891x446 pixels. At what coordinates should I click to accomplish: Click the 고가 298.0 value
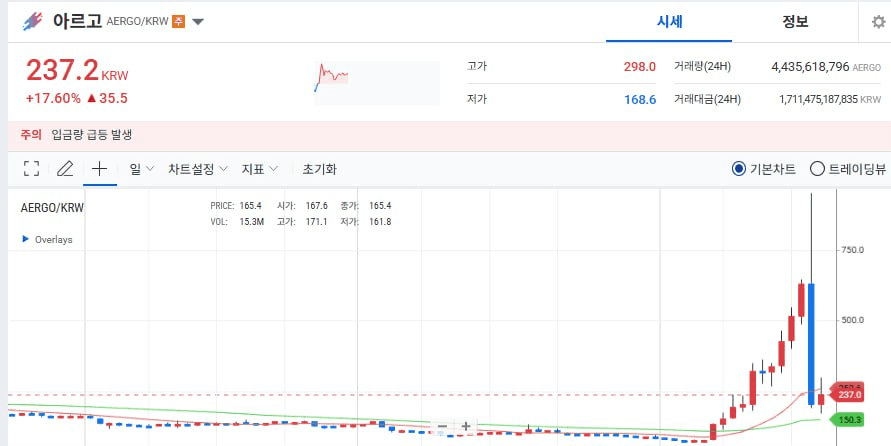click(x=640, y=66)
